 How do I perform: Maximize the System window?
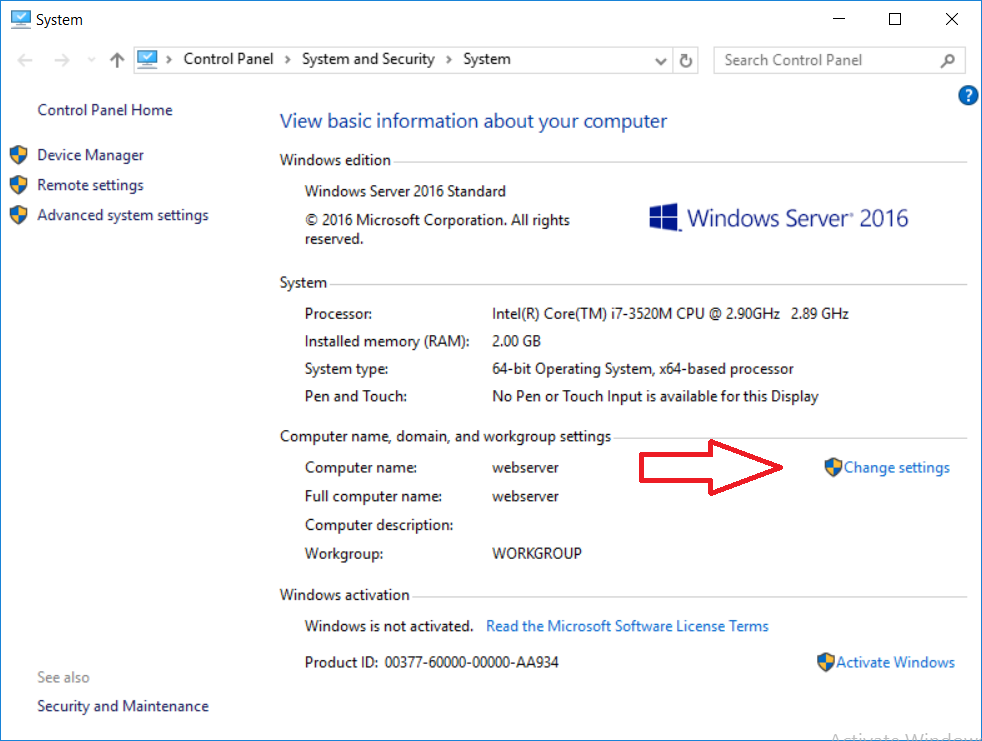click(x=895, y=19)
